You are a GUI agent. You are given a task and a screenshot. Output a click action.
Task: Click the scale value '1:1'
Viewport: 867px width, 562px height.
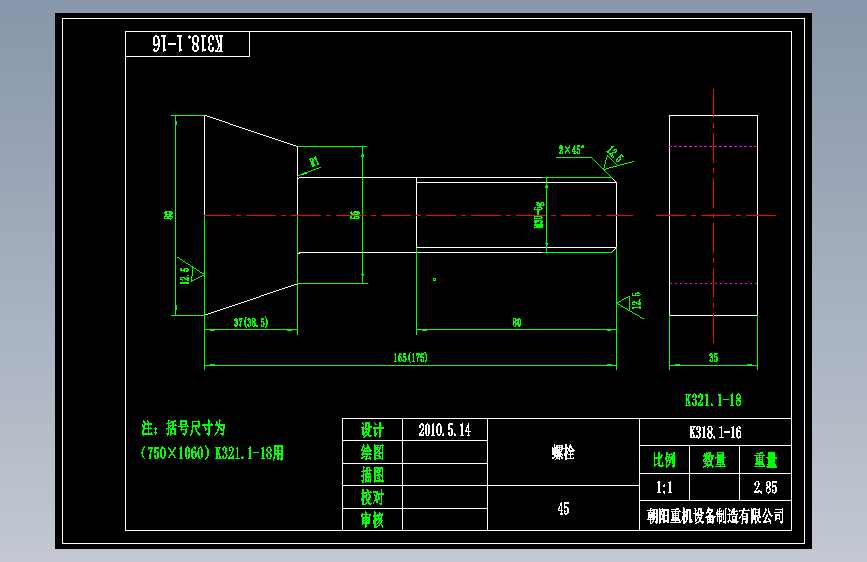tap(664, 487)
